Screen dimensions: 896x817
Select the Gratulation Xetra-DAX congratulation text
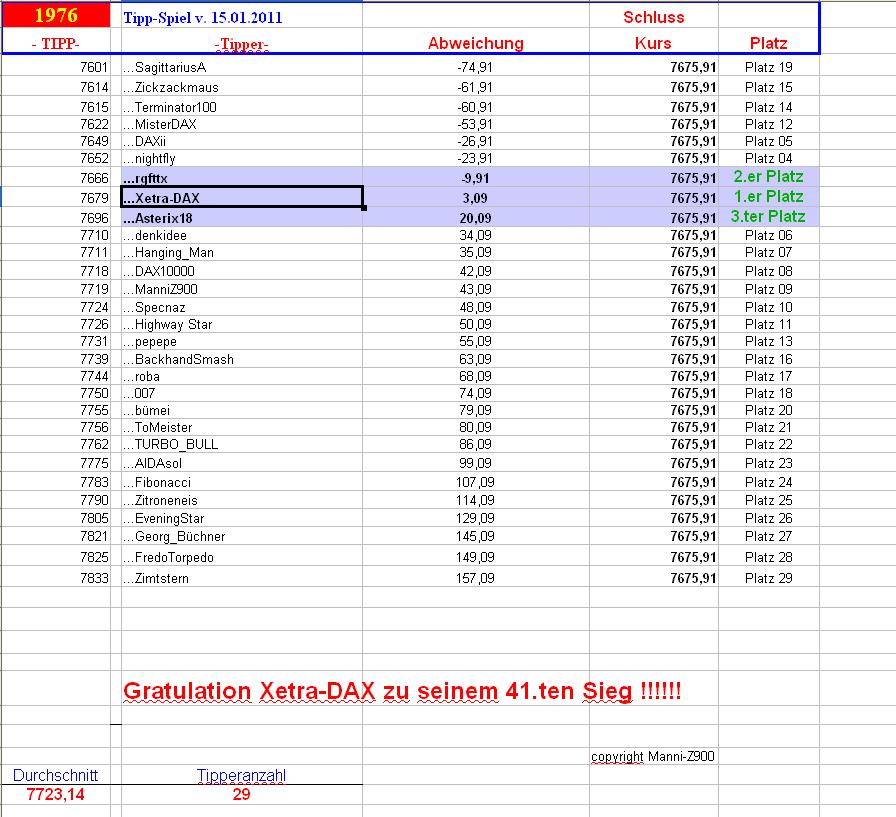tap(402, 692)
